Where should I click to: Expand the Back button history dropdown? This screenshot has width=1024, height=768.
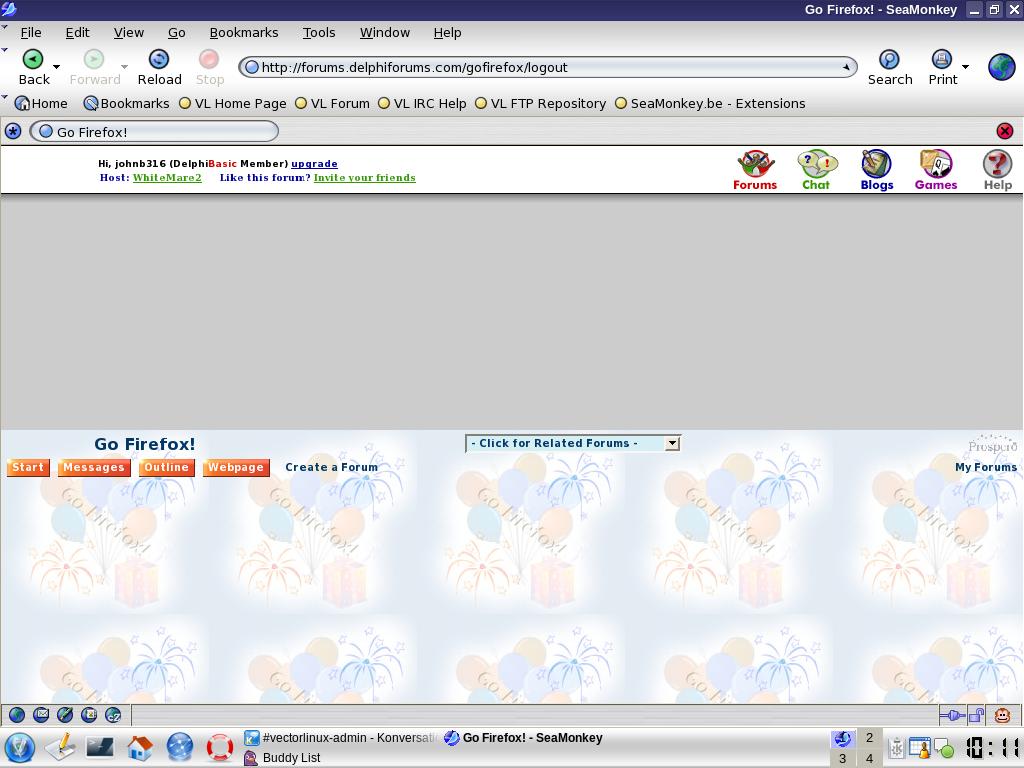pyautogui.click(x=57, y=67)
